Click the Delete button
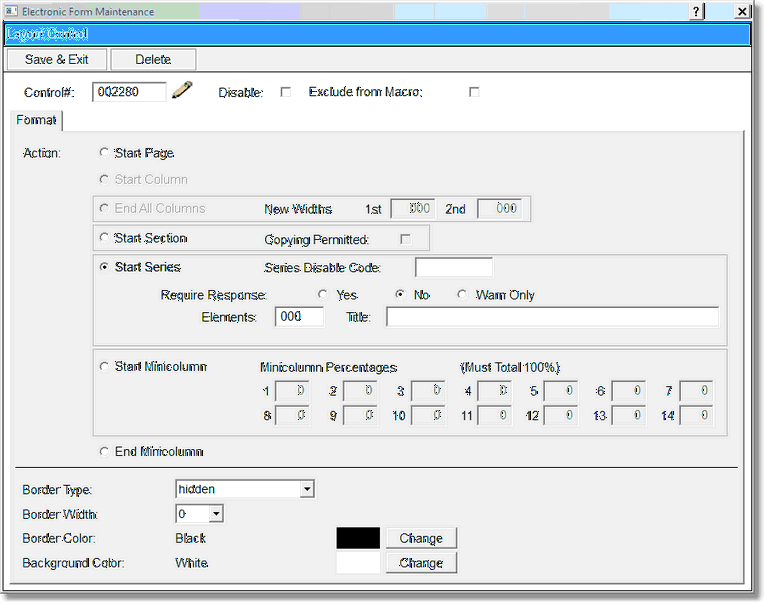 (x=153, y=60)
